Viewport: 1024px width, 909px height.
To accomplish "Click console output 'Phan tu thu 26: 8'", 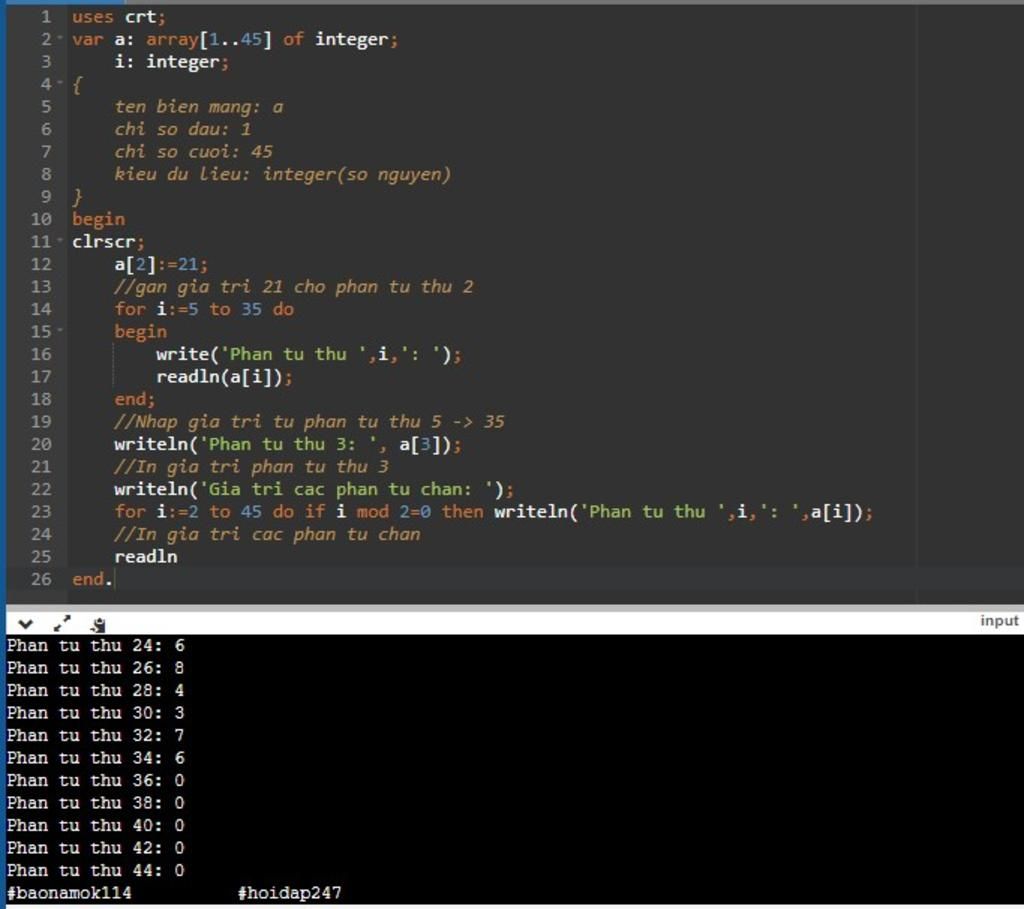I will click(96, 668).
